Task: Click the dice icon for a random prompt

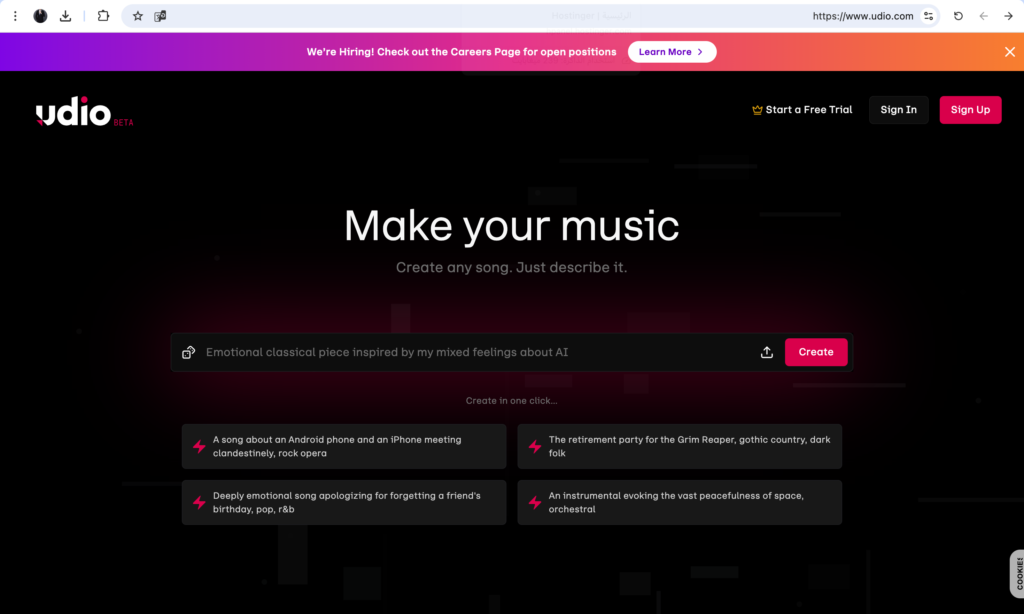Action: click(188, 352)
